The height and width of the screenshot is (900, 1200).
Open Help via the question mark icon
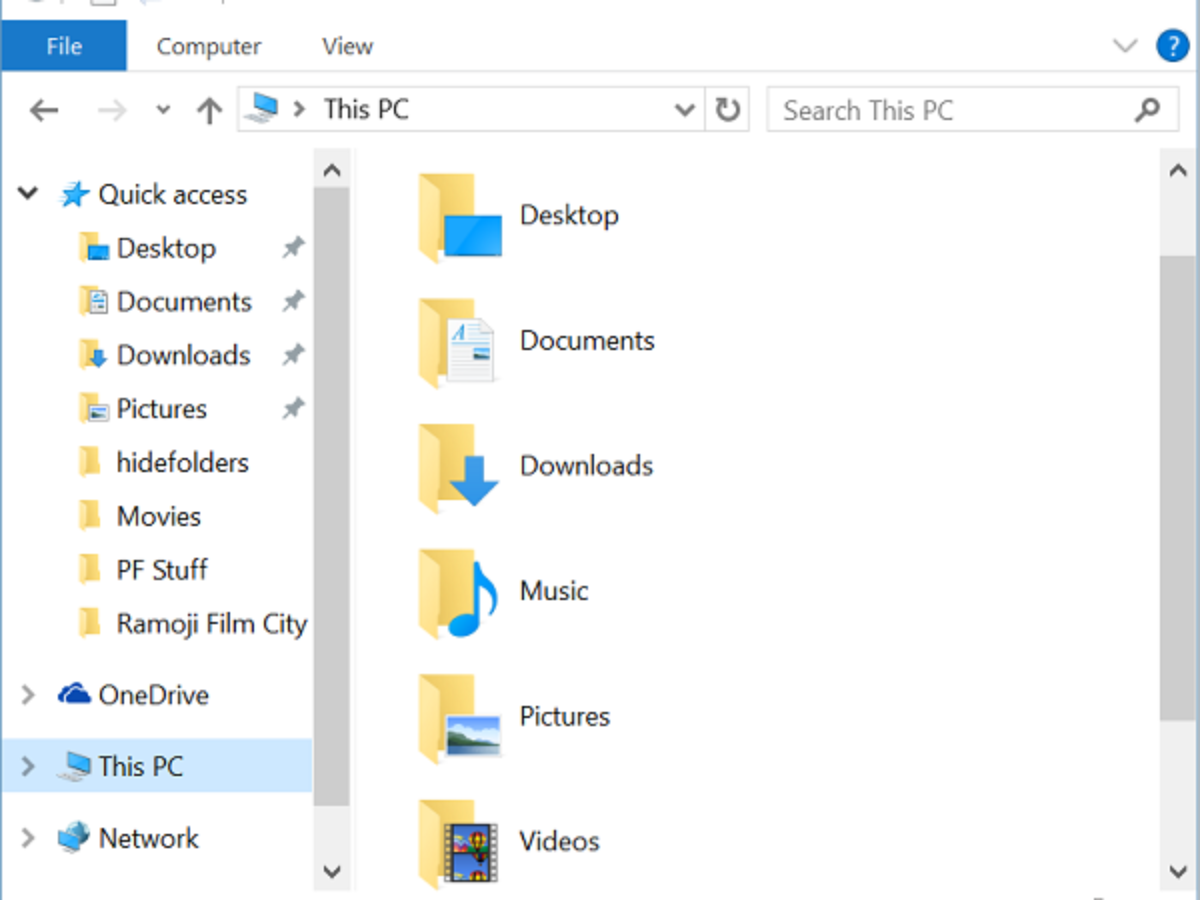pyautogui.click(x=1172, y=46)
